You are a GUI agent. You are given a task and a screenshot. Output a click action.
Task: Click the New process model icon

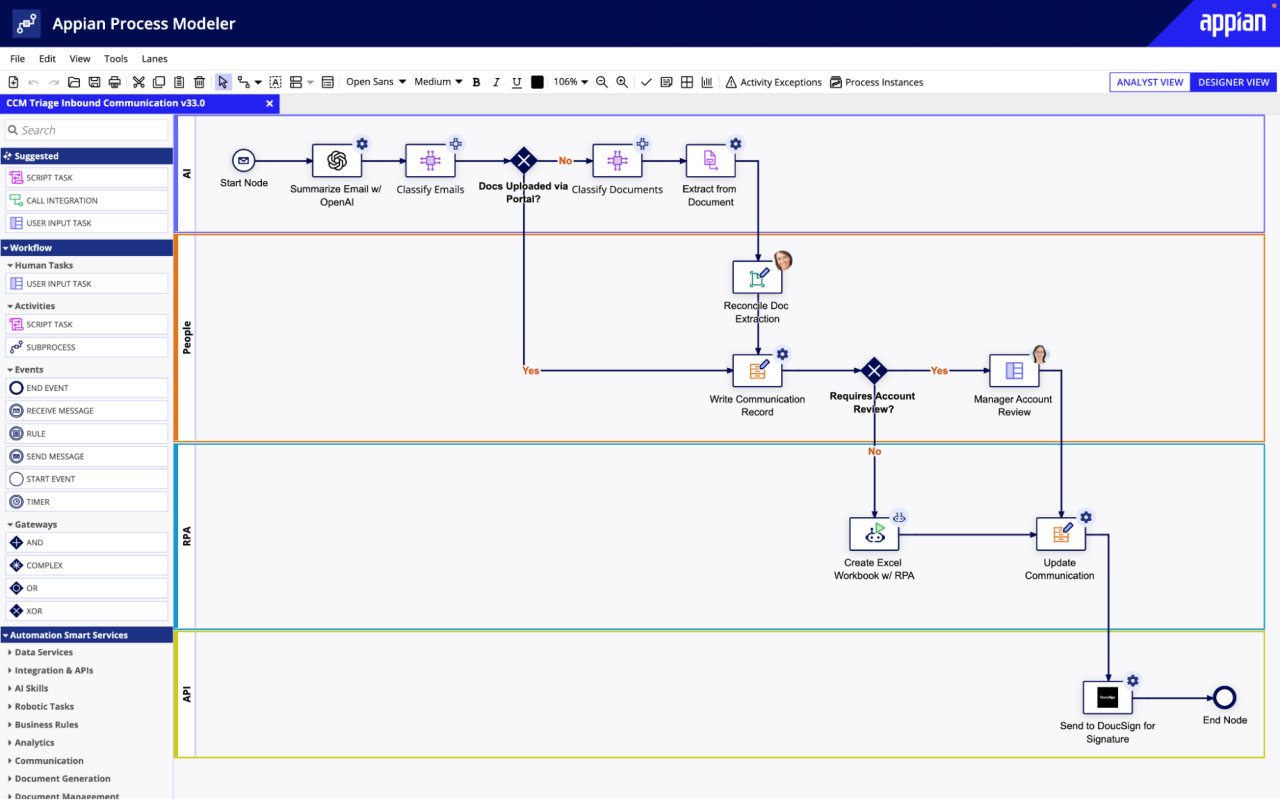[14, 82]
